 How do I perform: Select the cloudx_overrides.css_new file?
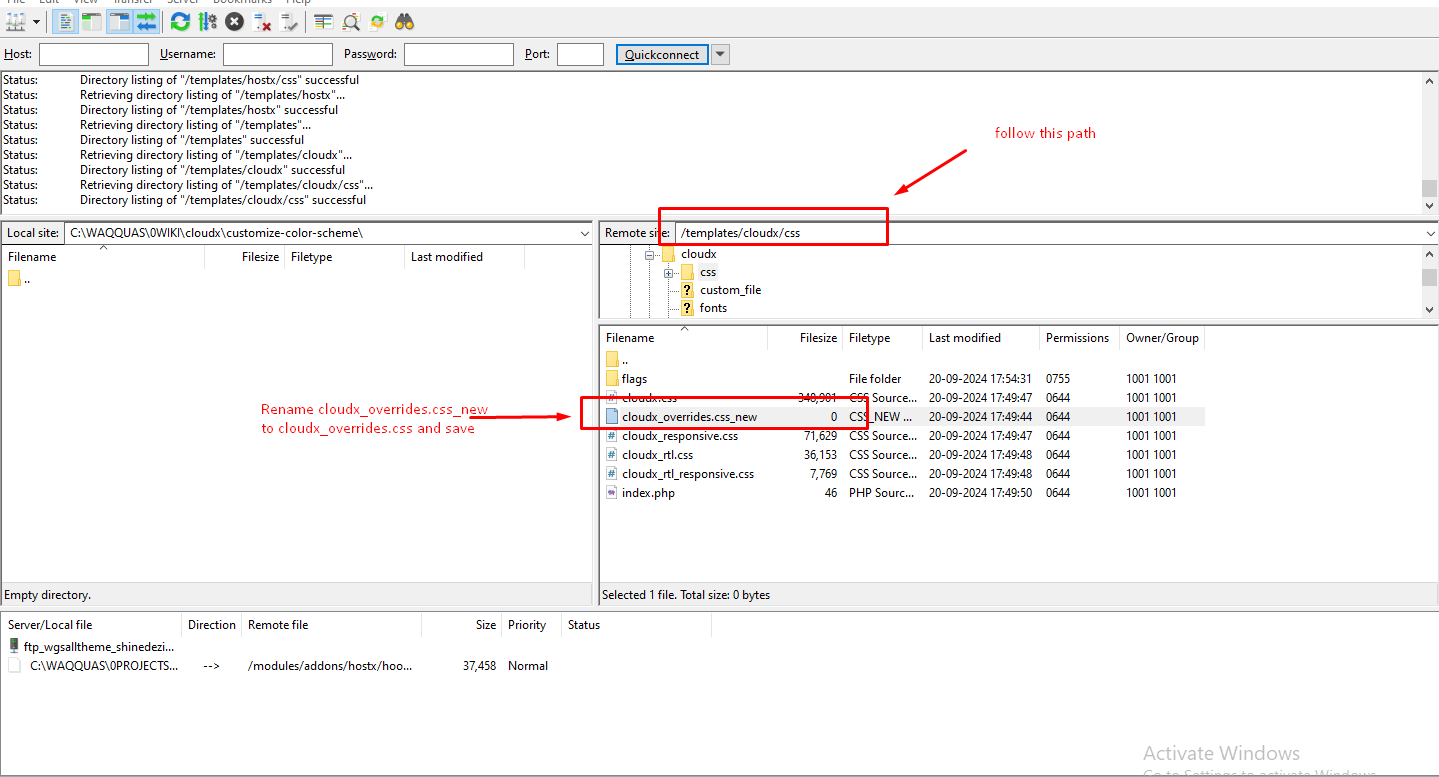click(x=689, y=417)
